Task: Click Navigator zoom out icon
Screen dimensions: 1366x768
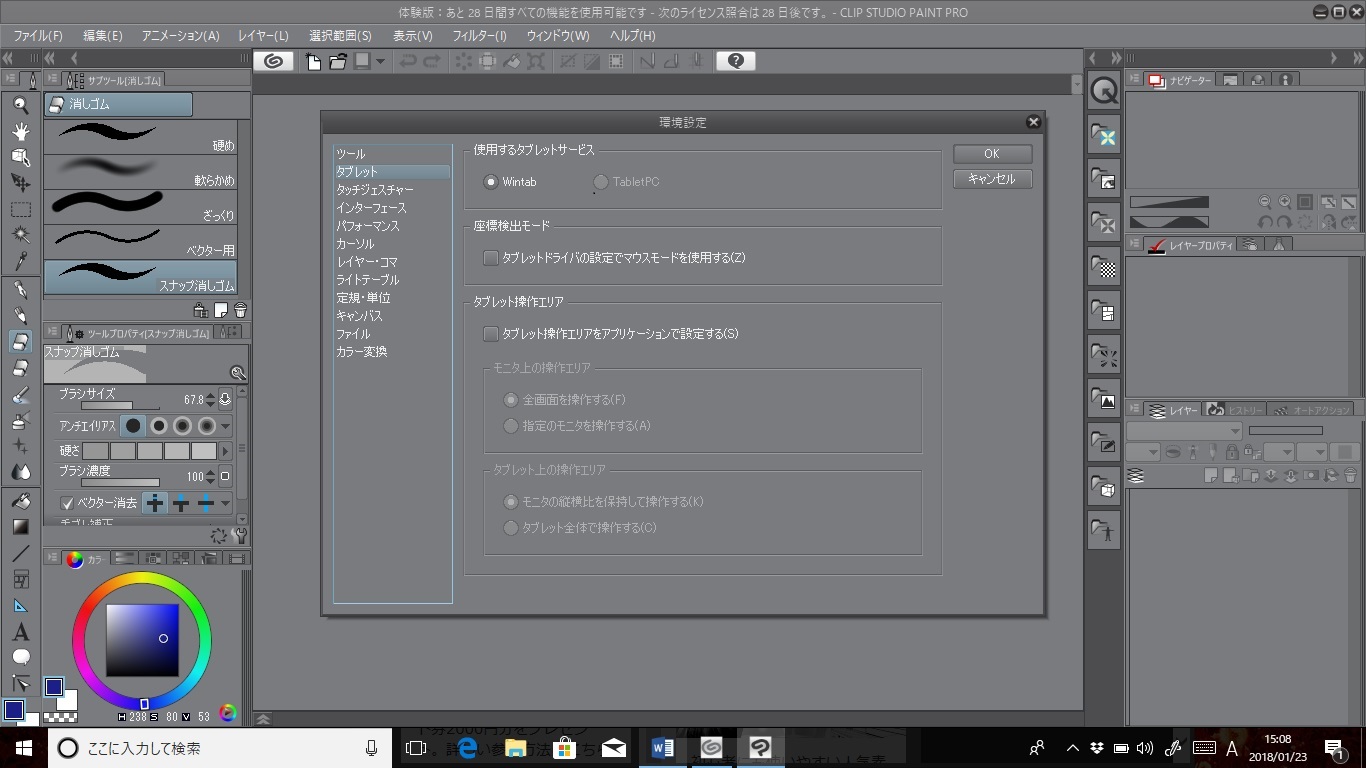Action: pos(1265,202)
